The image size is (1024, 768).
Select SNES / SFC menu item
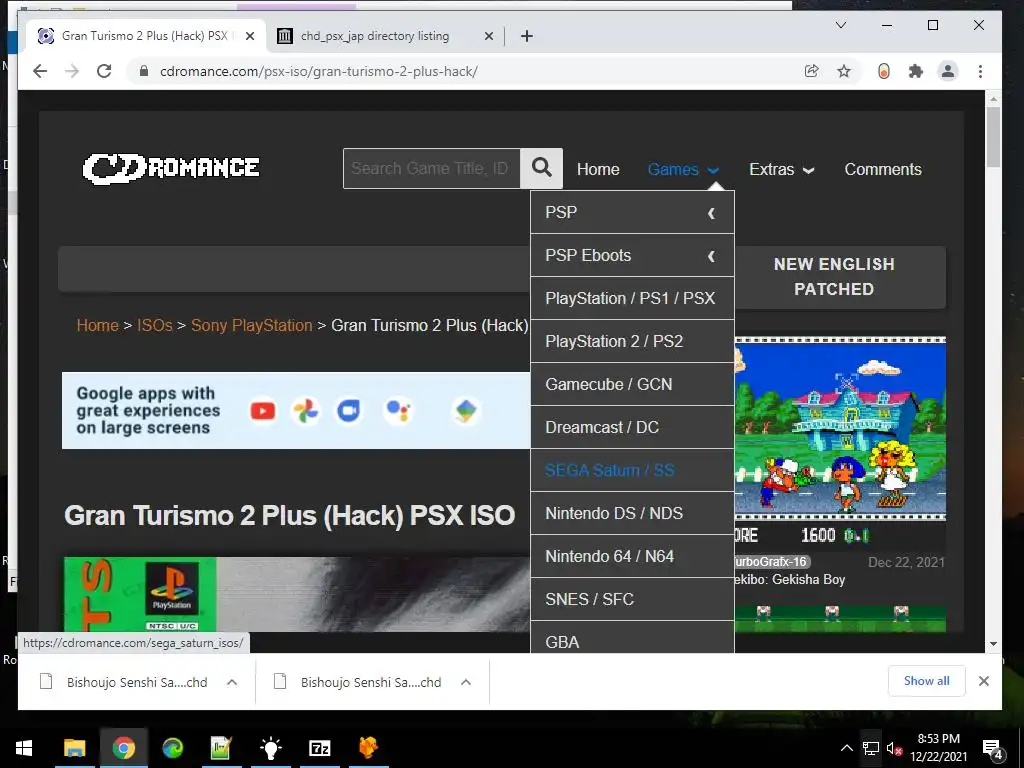[632, 600]
